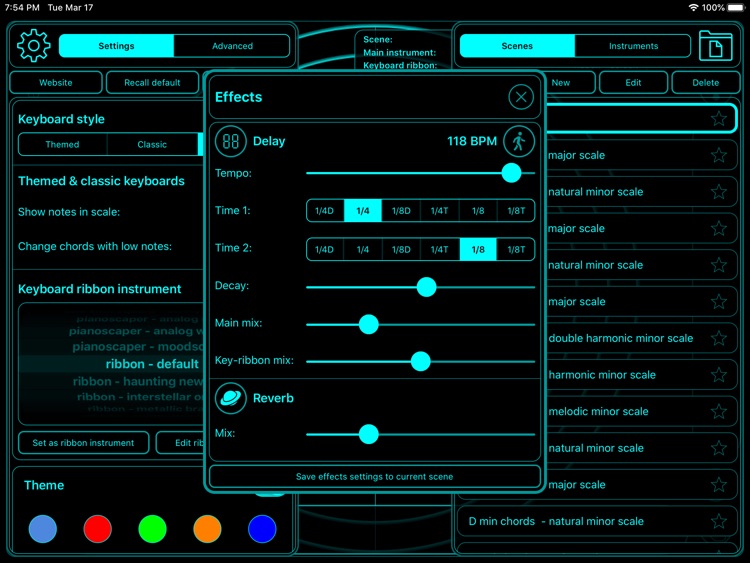Switch to the Instruments tab

(x=633, y=46)
